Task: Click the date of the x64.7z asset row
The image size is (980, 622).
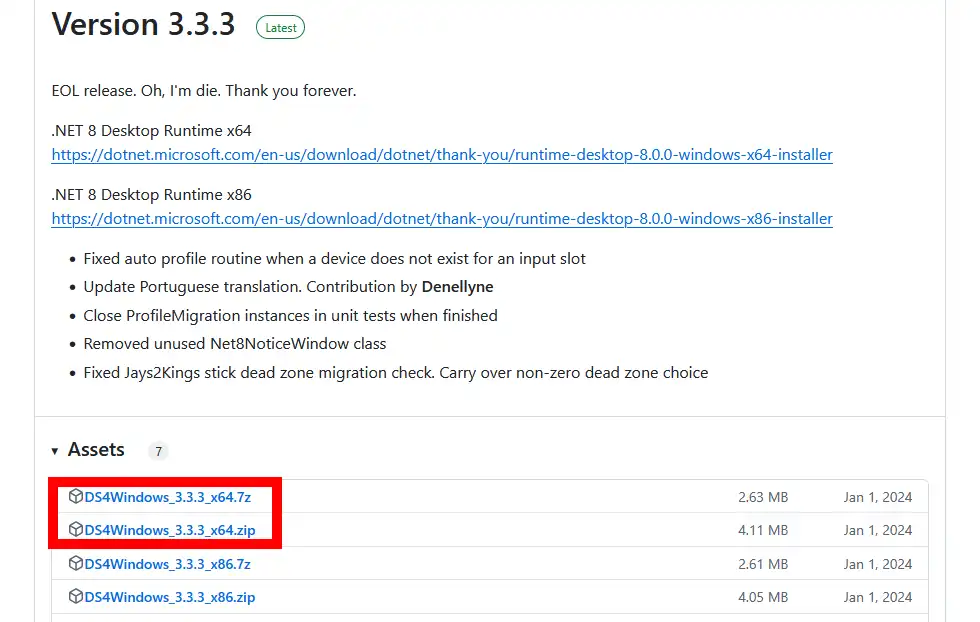Action: coord(878,498)
